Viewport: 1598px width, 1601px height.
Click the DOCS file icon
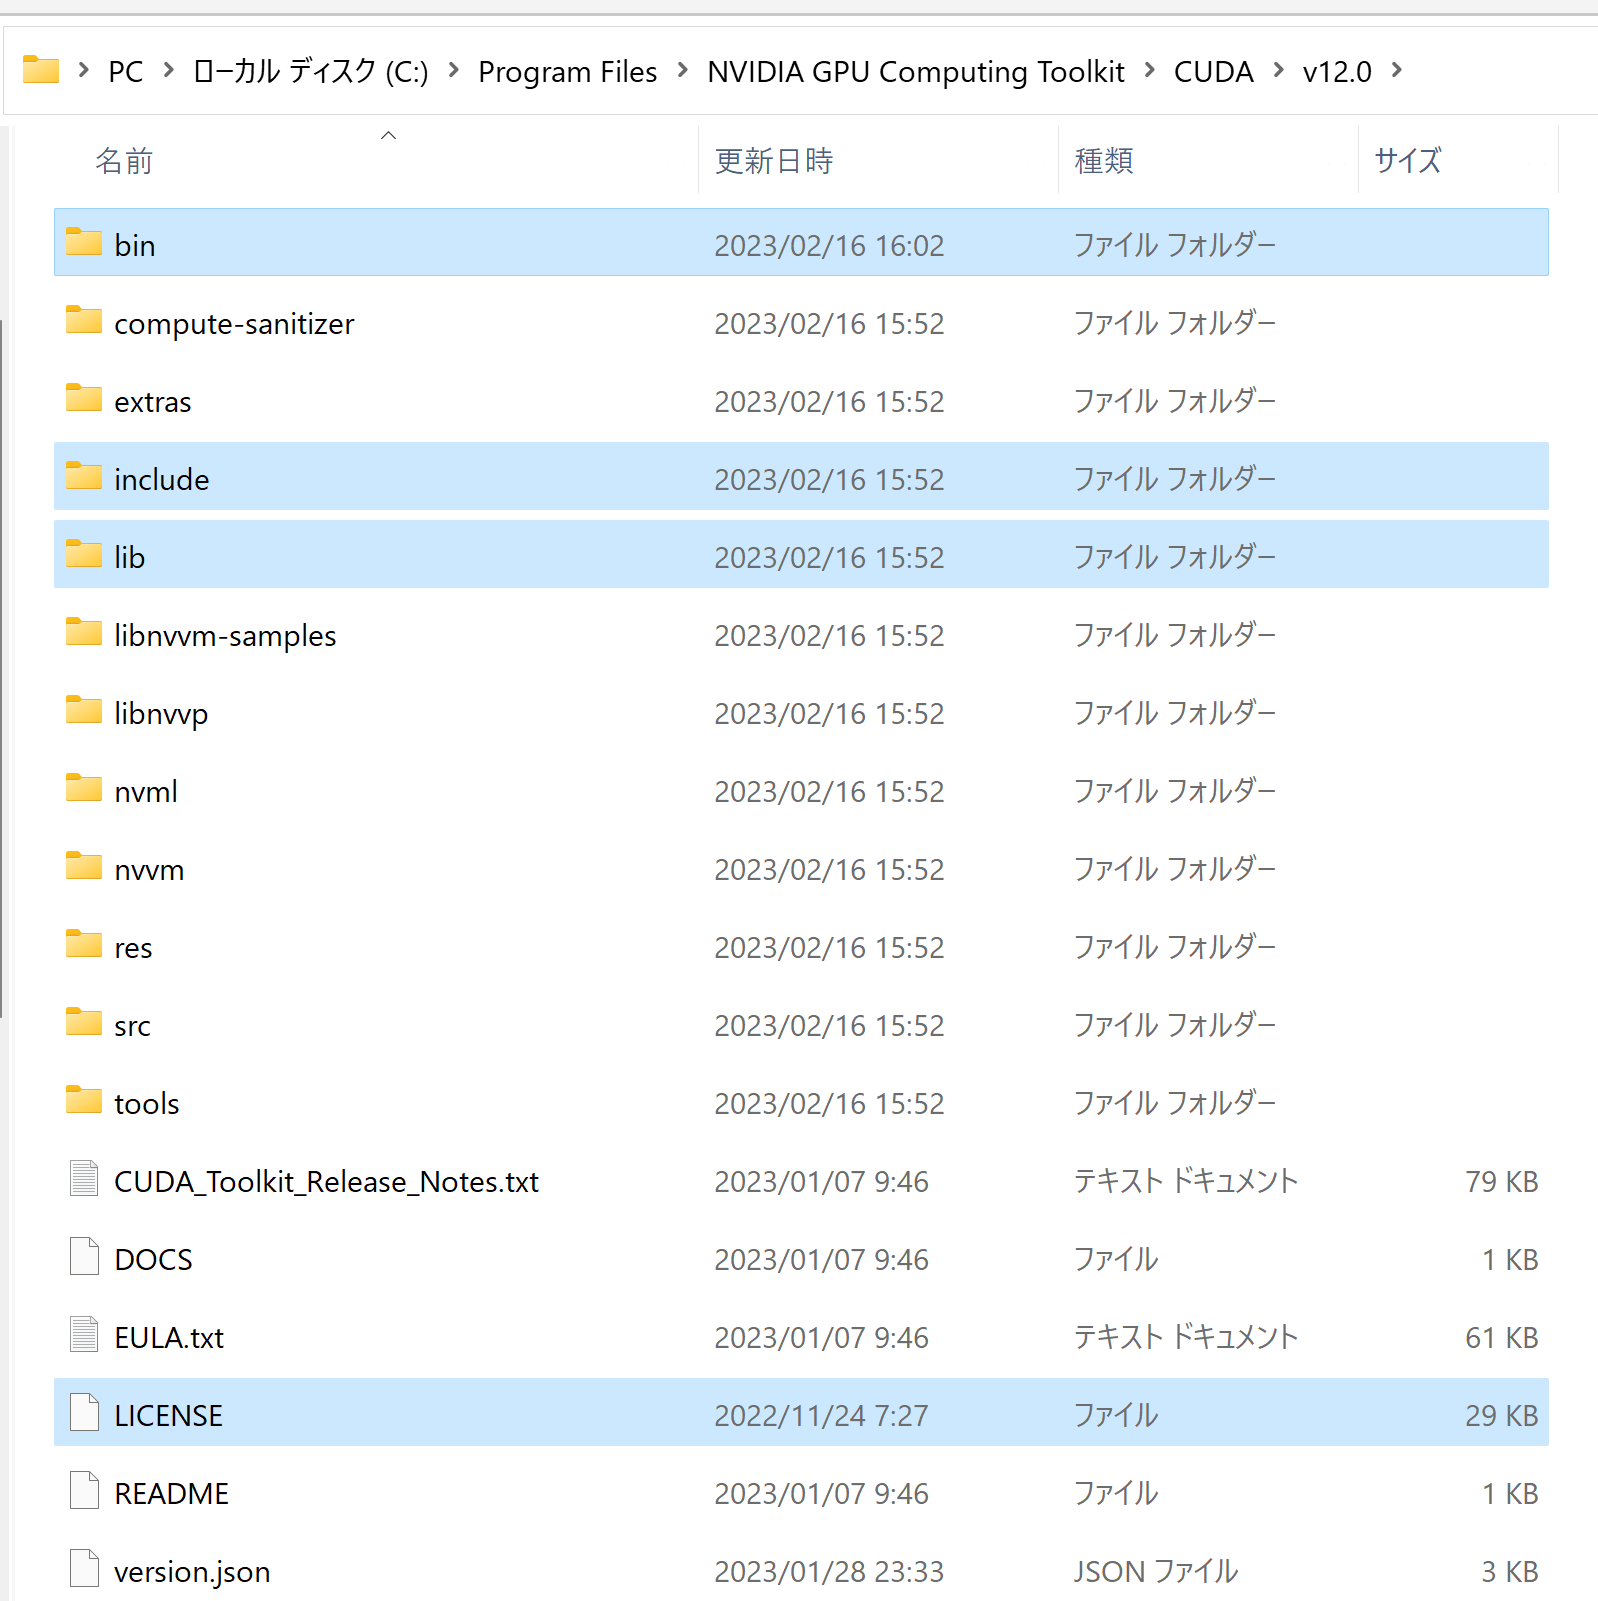pos(84,1256)
